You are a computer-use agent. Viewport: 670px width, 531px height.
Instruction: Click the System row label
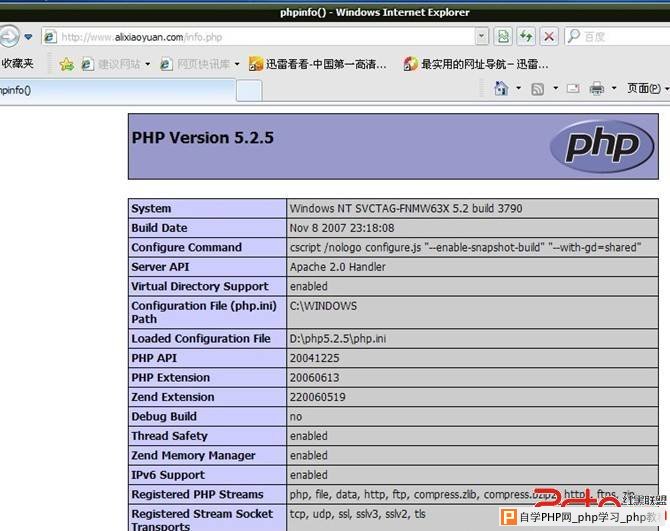151,208
